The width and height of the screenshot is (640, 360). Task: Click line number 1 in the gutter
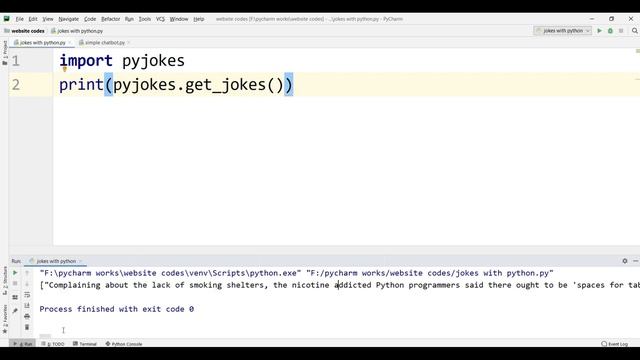(16, 61)
